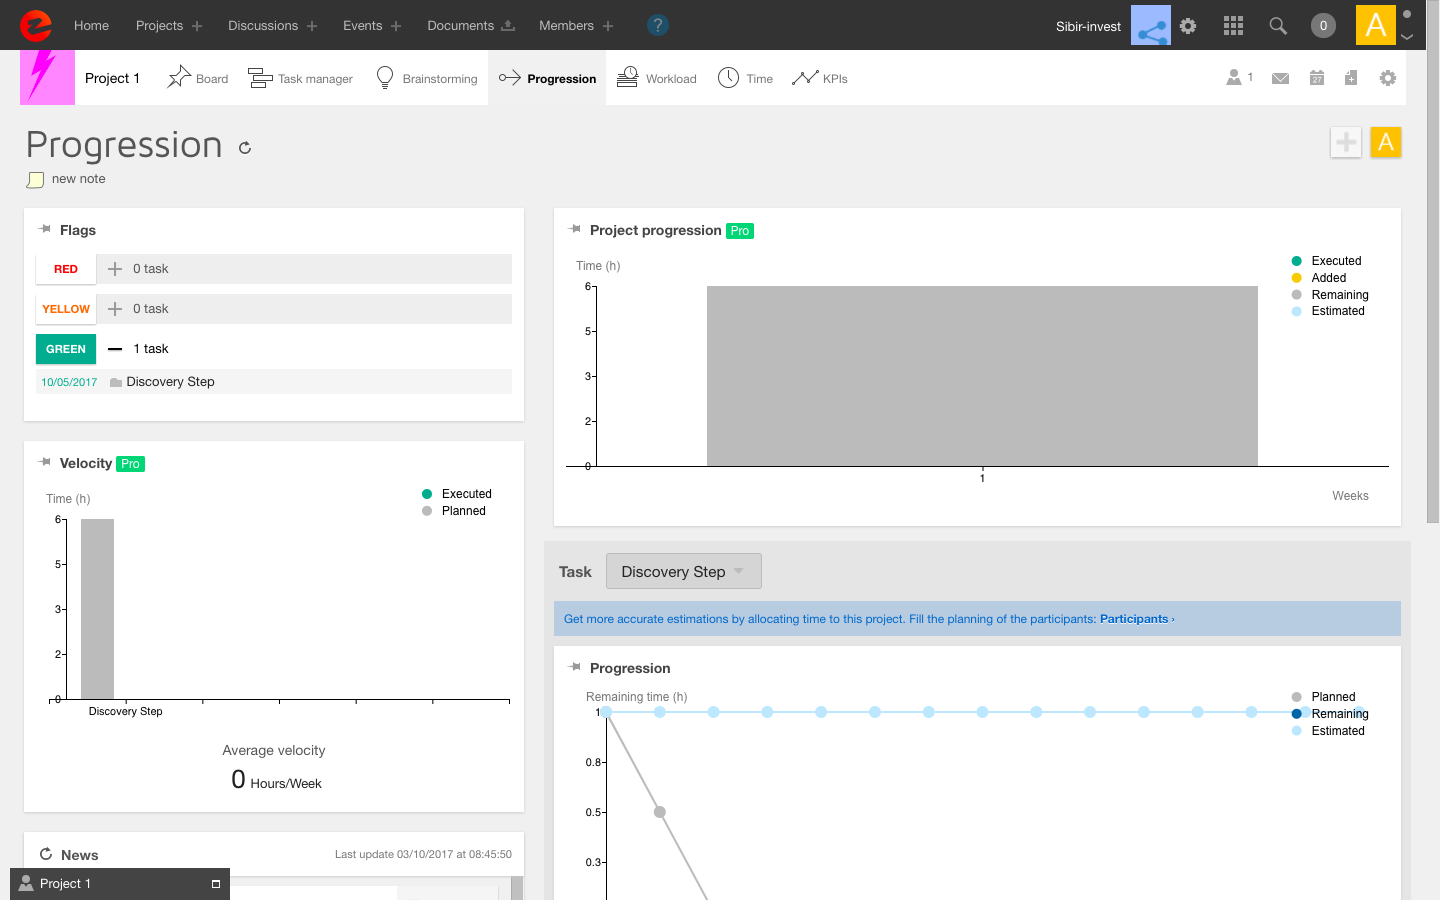Refresh the Progression page with reload icon
The image size is (1440, 900).
point(245,148)
